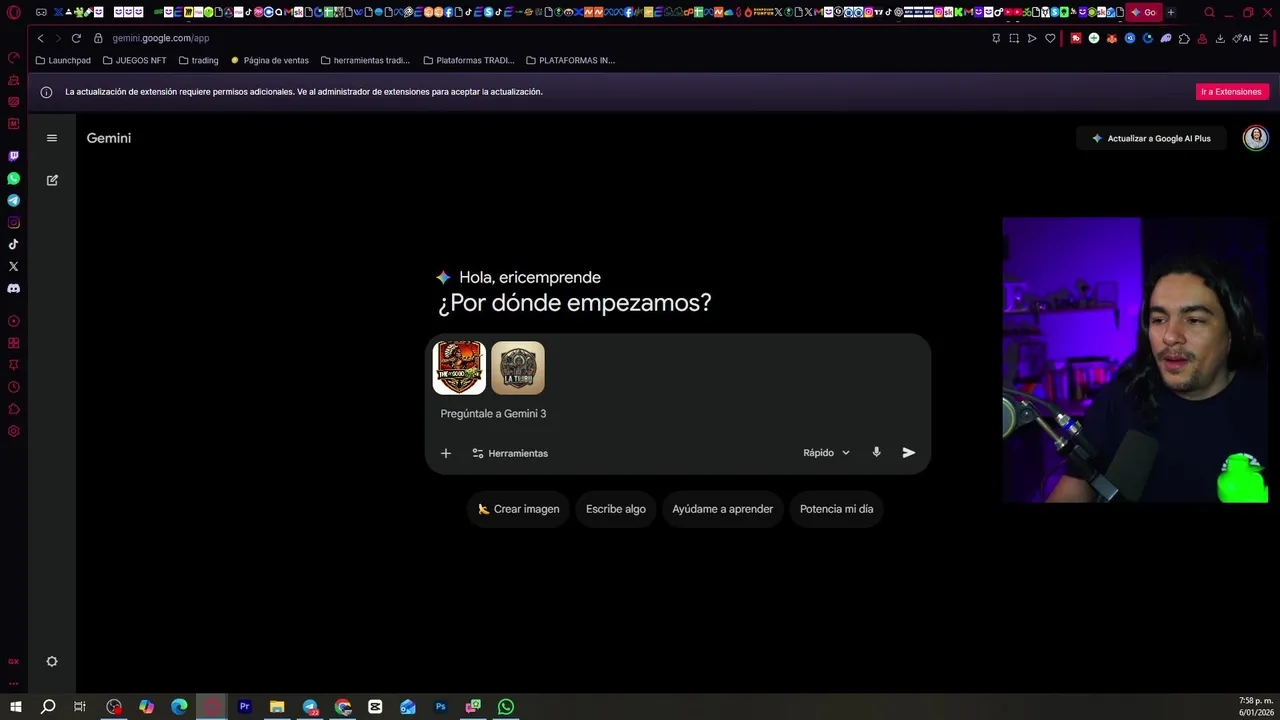Open TikTok in the Opera sidebar

(13, 244)
